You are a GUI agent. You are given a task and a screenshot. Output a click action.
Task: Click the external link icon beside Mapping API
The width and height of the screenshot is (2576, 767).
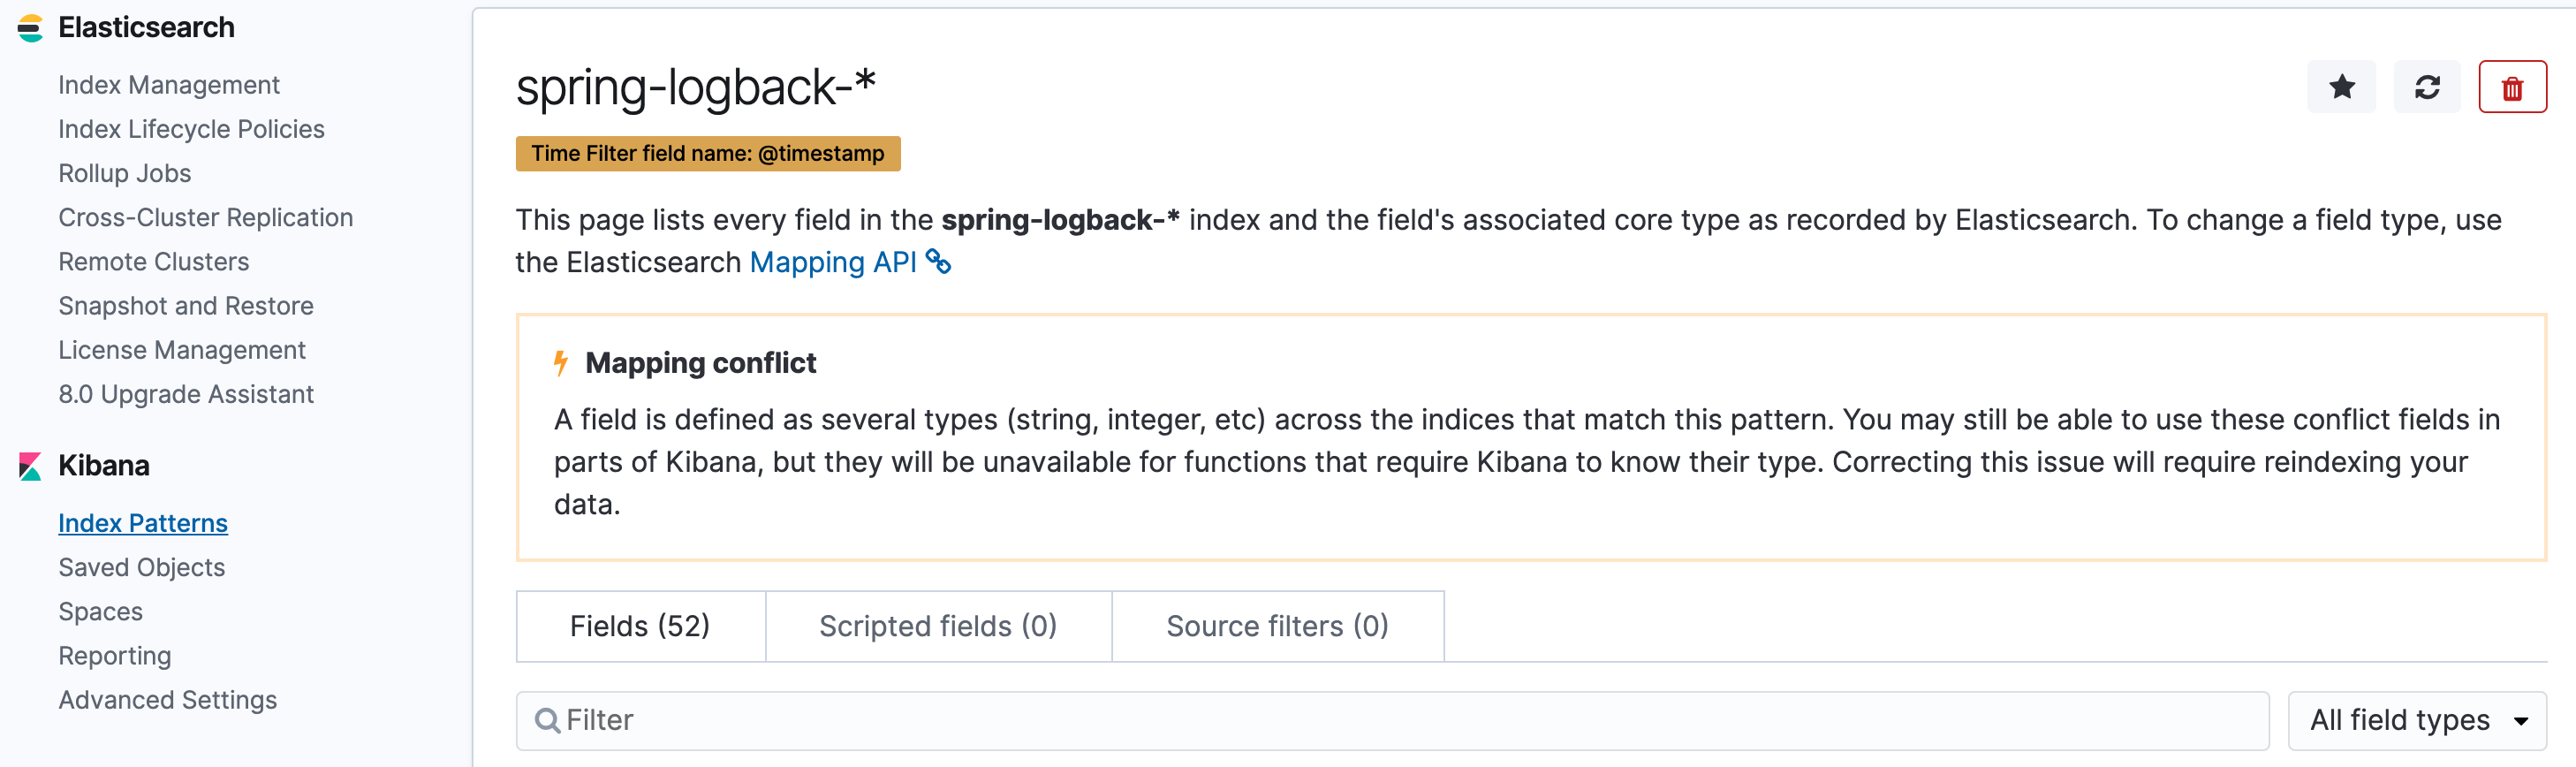938,262
